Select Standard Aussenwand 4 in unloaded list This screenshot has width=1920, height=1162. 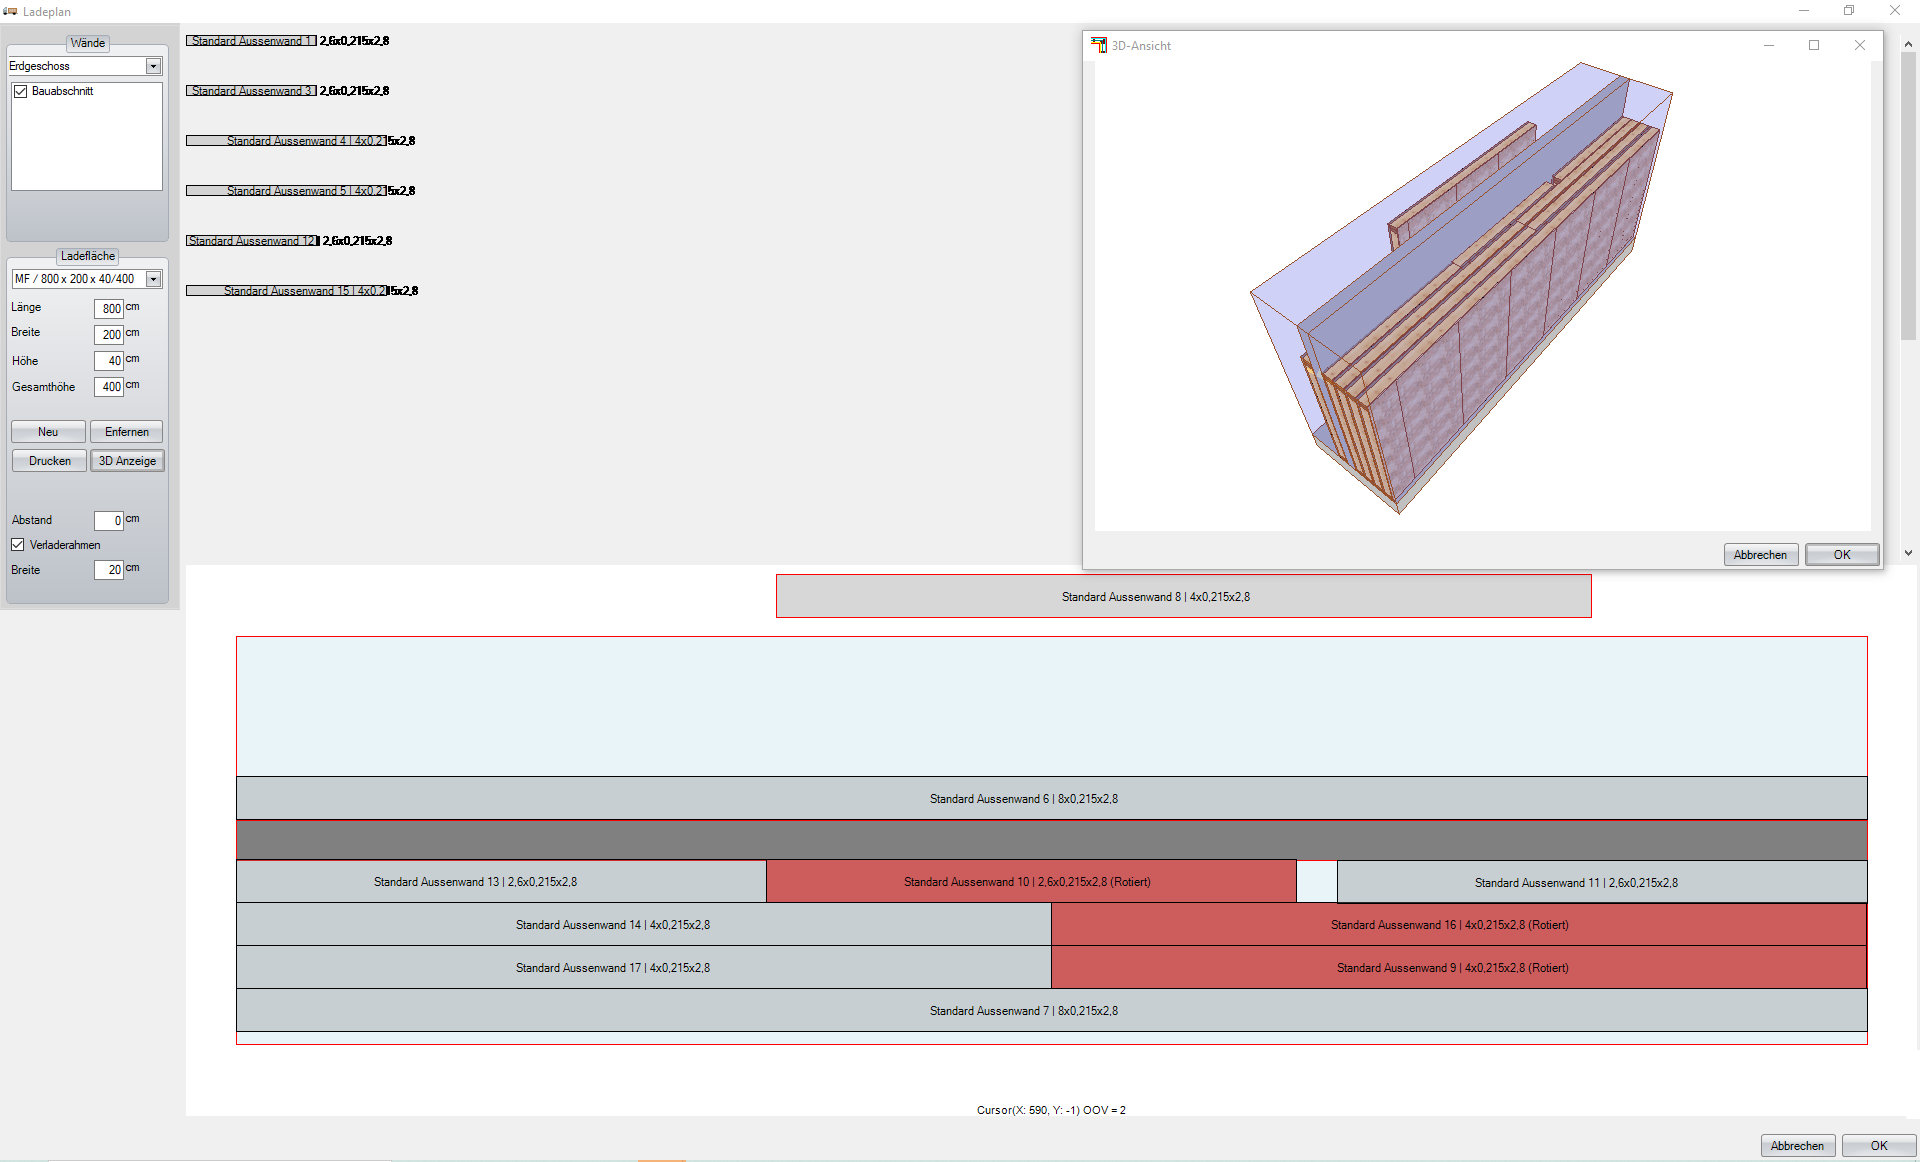[x=286, y=141]
